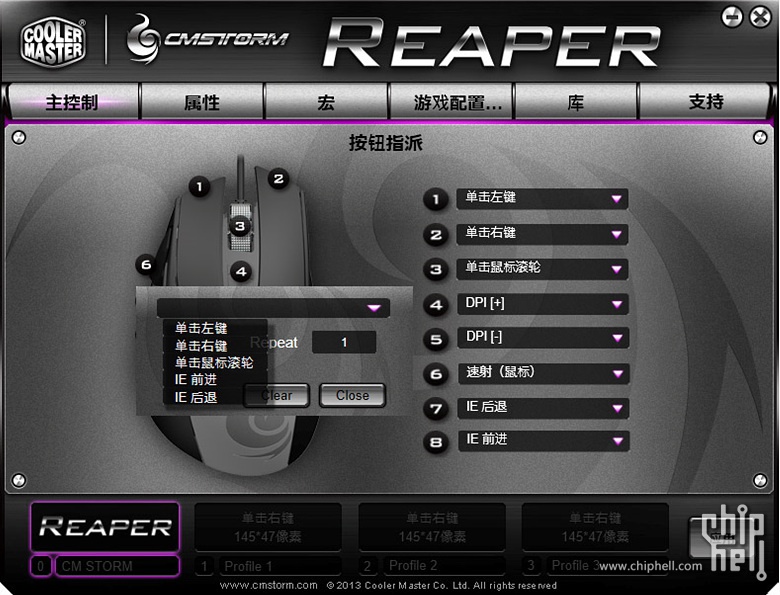Select profile slot number 0

click(41, 566)
